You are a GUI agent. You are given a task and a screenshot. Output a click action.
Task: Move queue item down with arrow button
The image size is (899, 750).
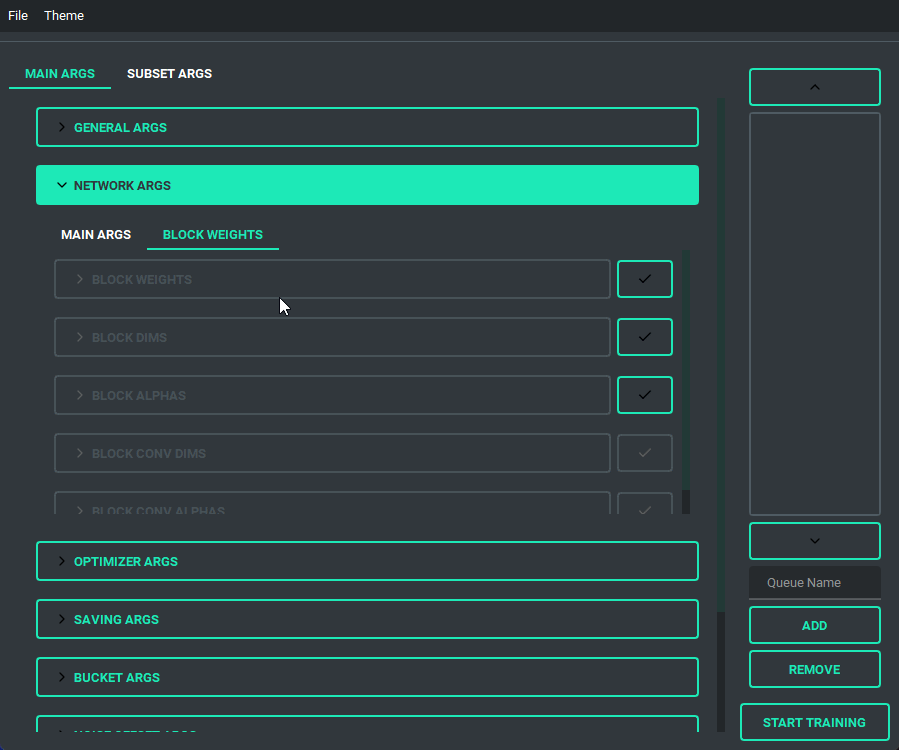(x=815, y=541)
